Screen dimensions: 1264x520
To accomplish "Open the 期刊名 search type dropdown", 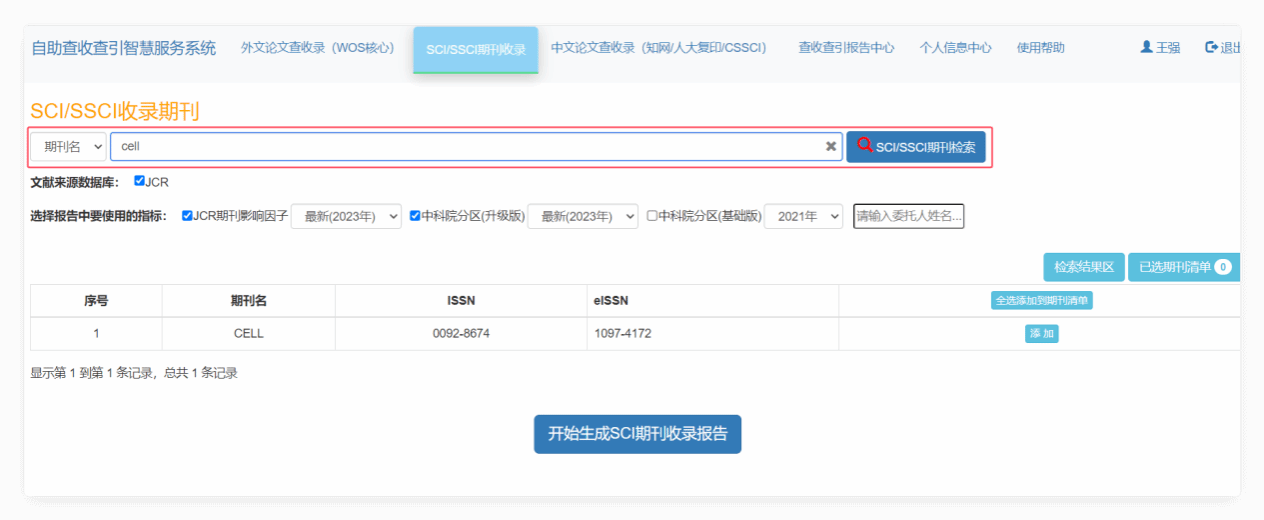I will click(68, 147).
